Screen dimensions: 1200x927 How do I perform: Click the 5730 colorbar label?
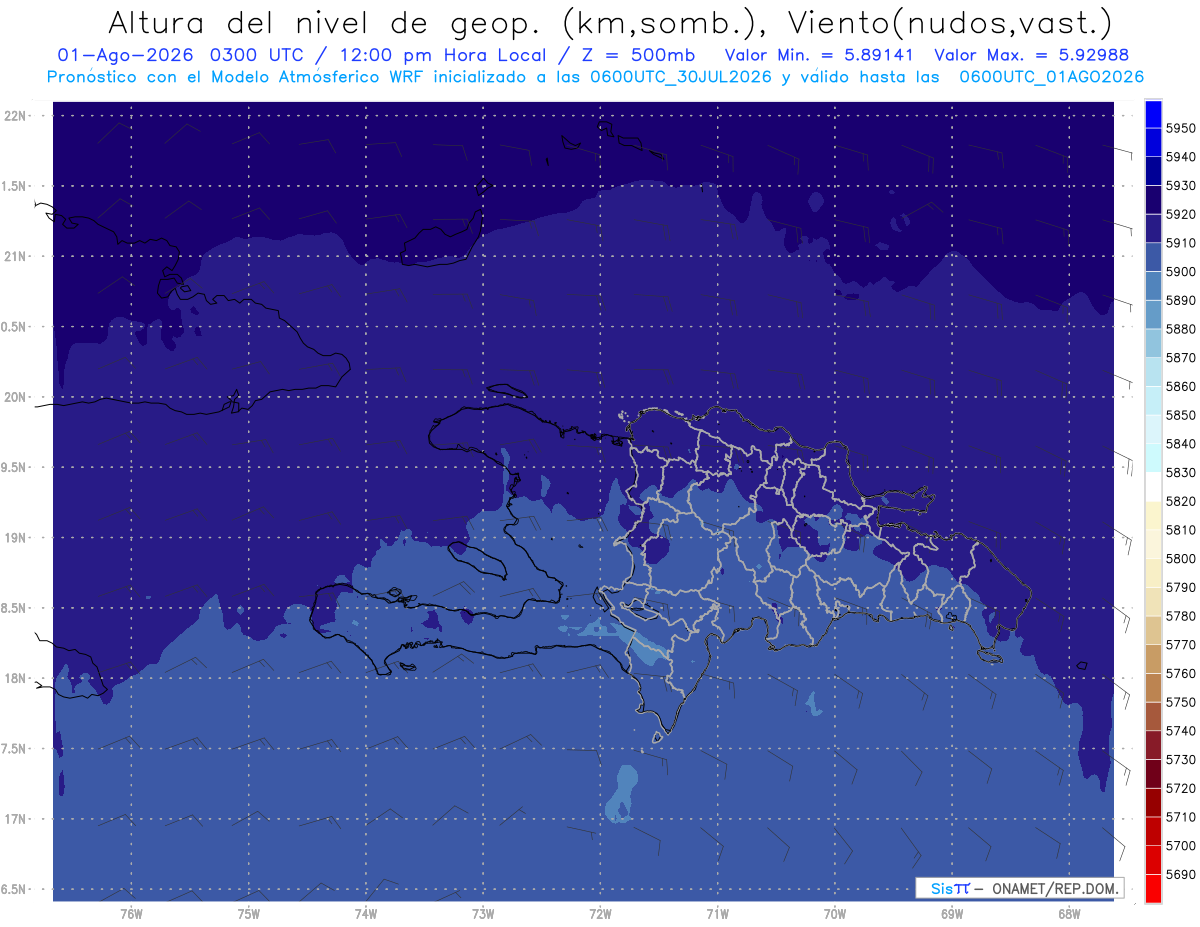(x=1181, y=759)
